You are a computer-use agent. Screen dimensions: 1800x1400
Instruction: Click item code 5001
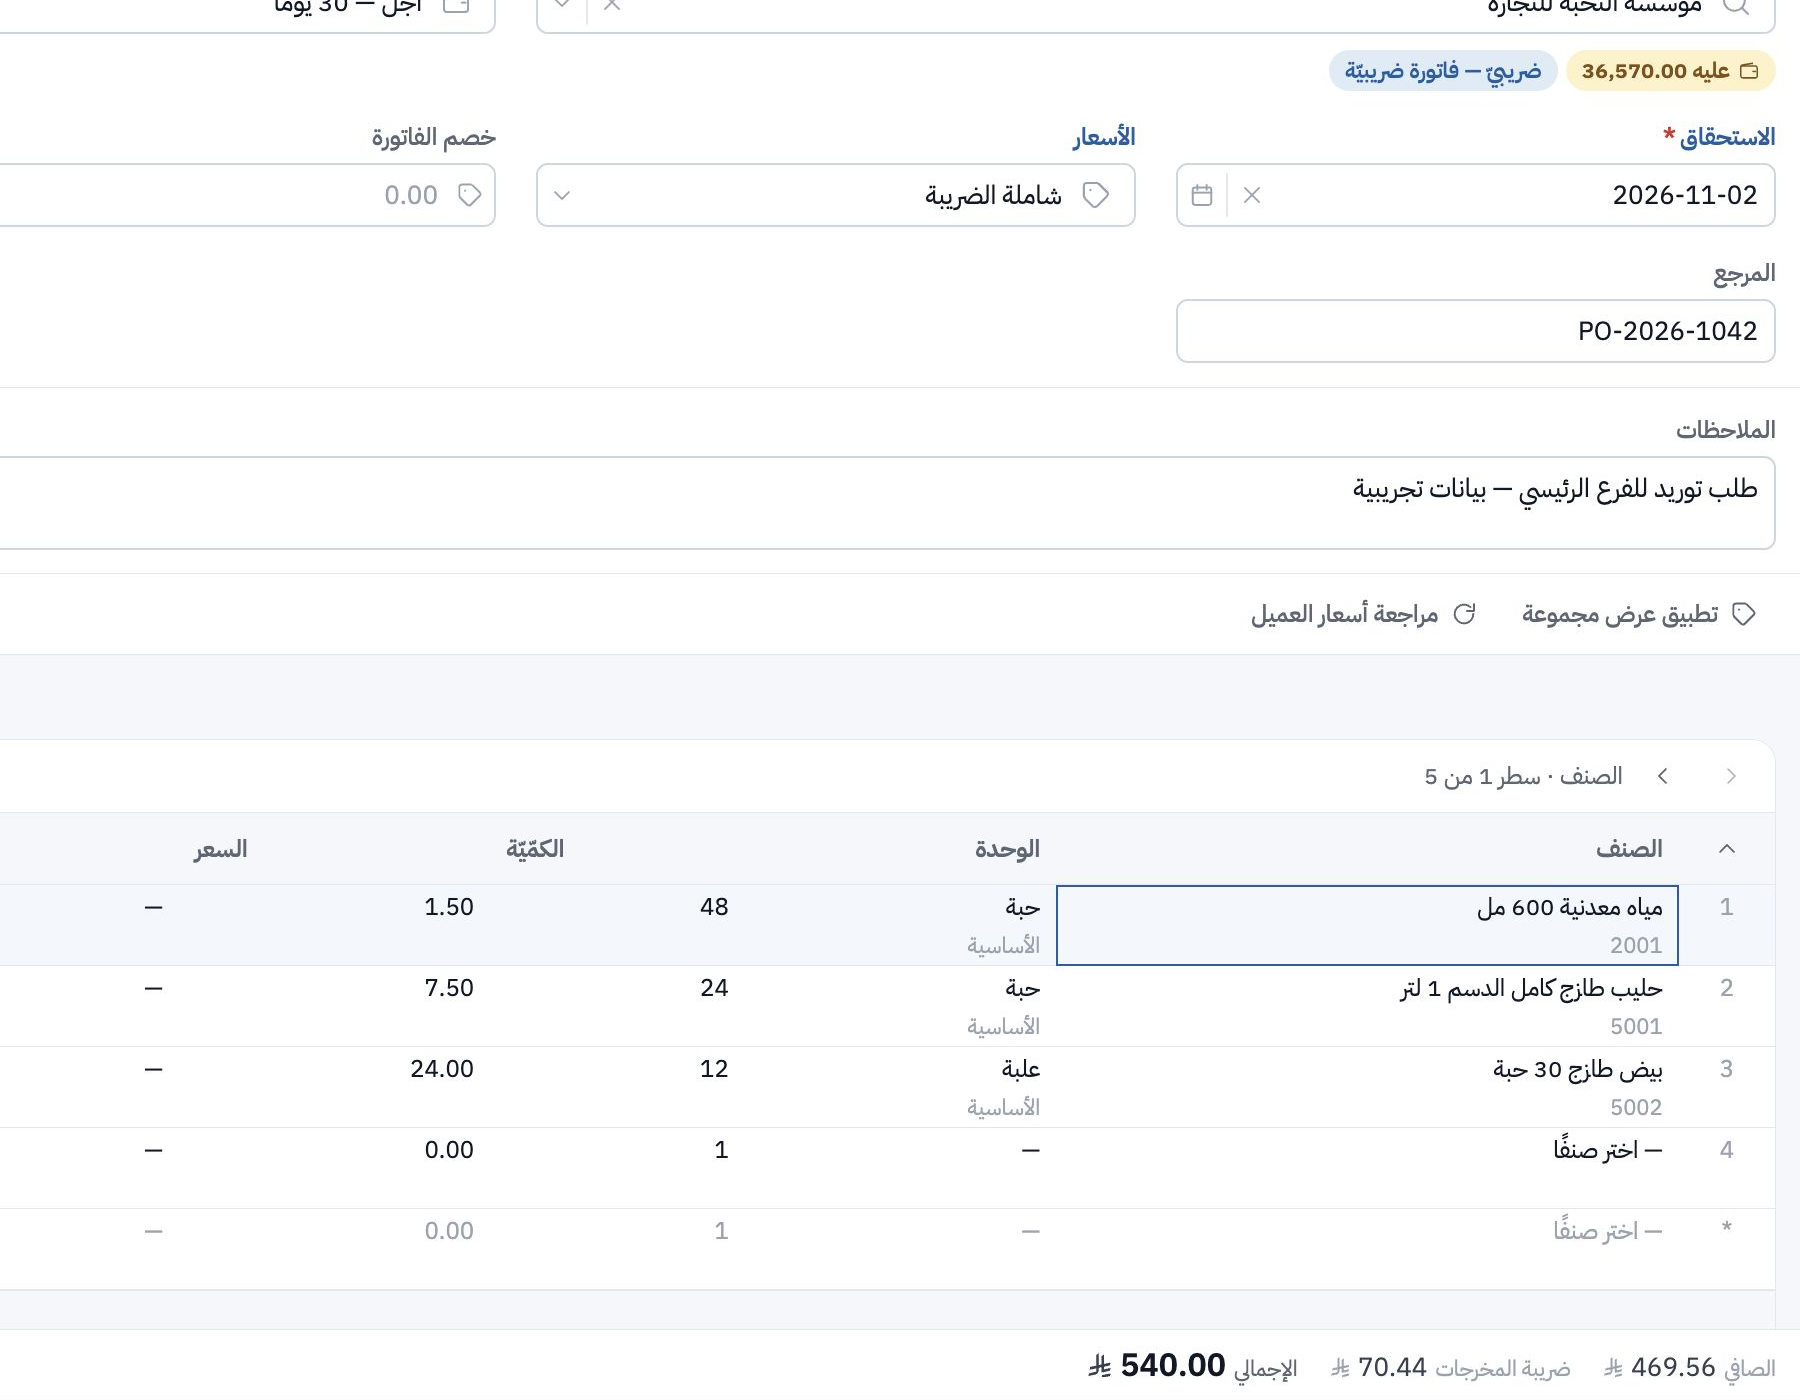point(1636,1026)
